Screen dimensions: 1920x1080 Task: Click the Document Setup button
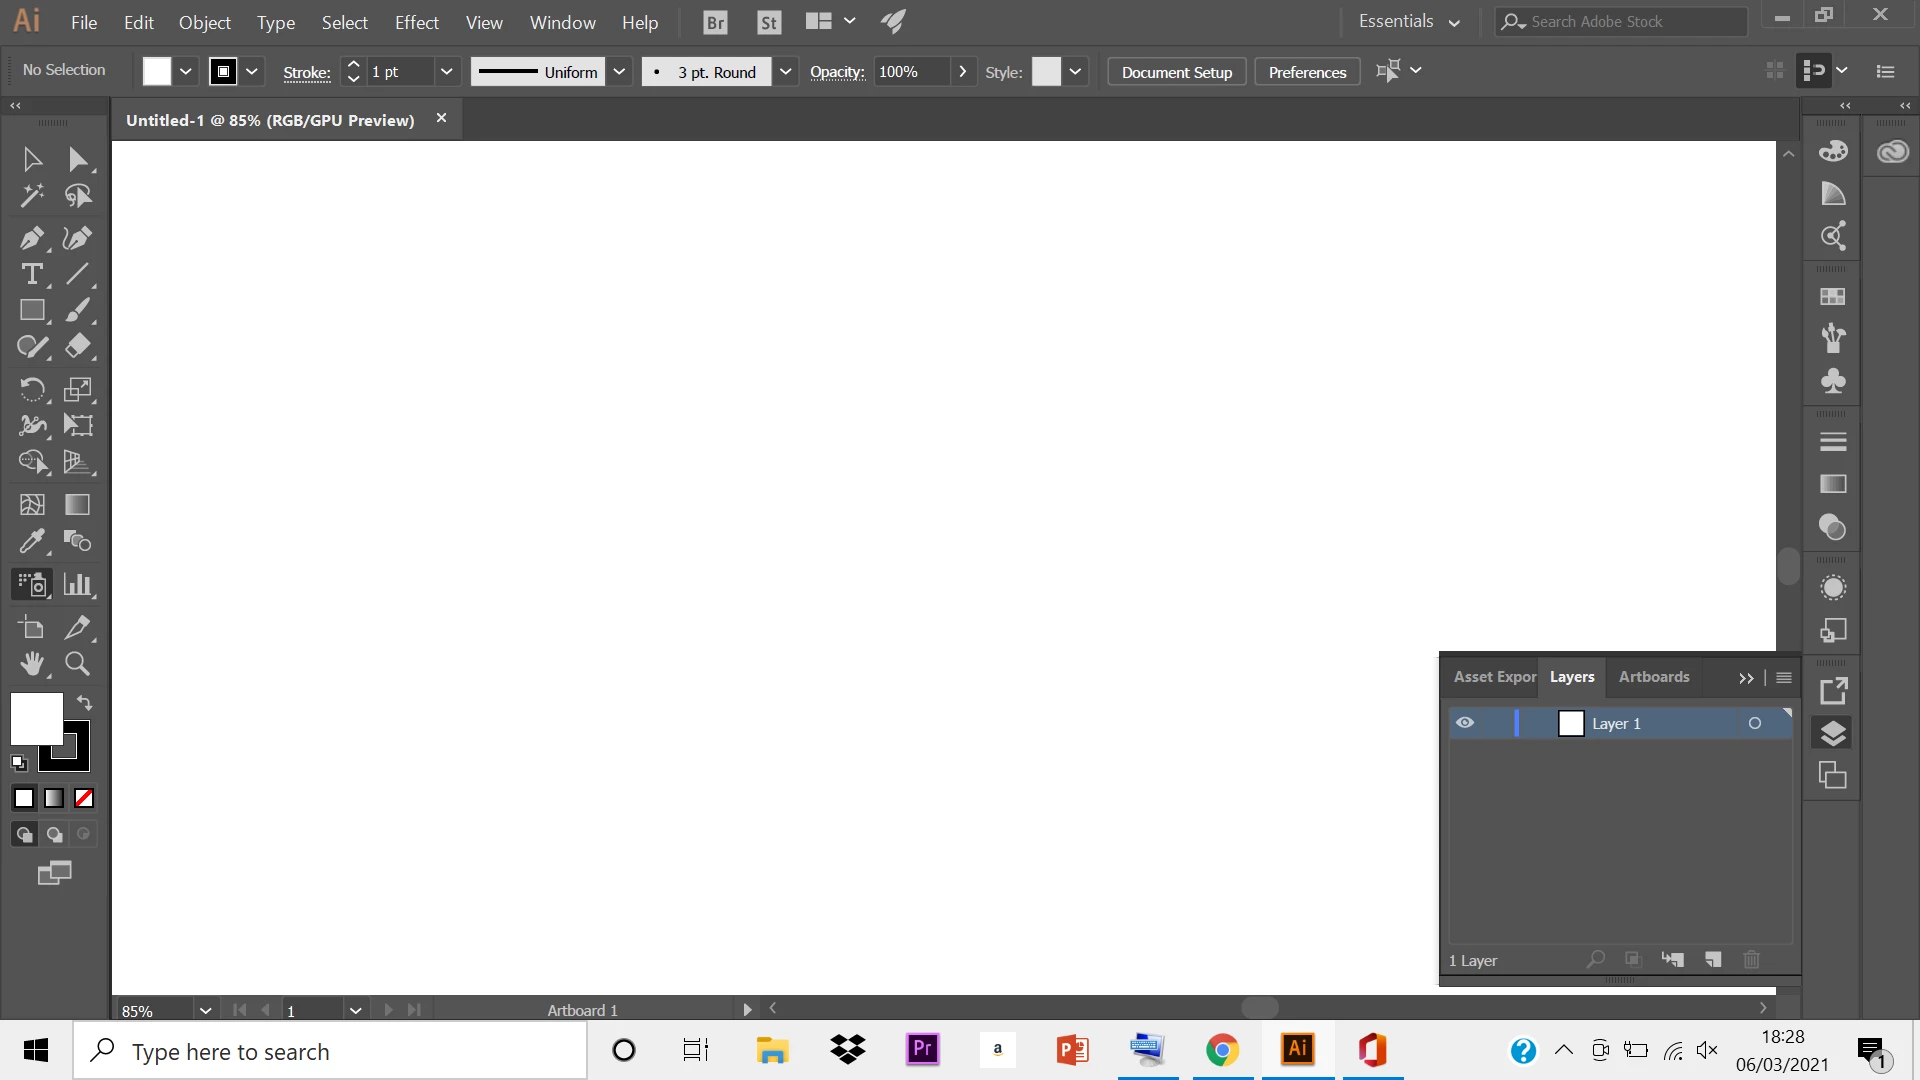[1176, 72]
